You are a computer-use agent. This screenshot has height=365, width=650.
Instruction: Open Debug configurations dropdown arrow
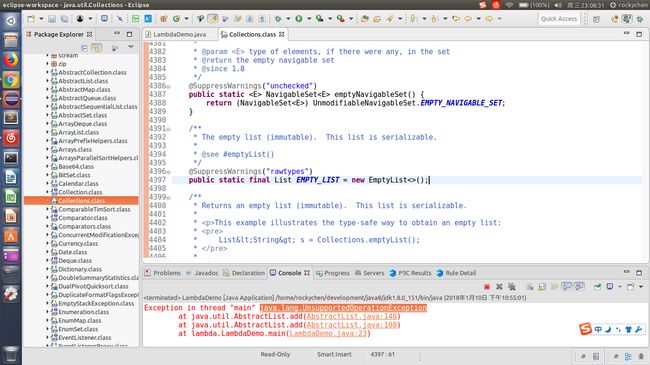(288, 19)
